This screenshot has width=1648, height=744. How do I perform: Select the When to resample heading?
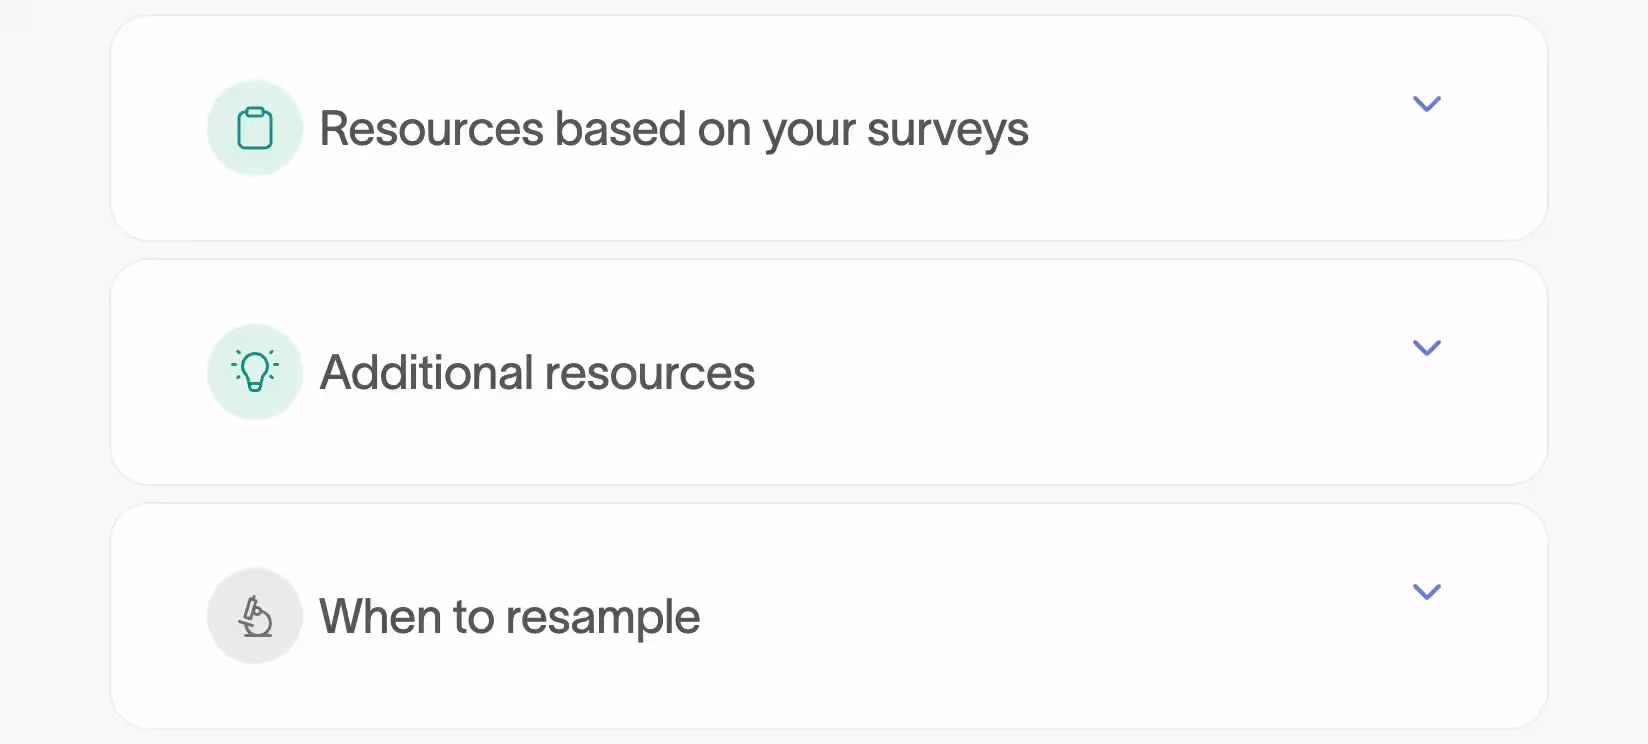(x=508, y=616)
